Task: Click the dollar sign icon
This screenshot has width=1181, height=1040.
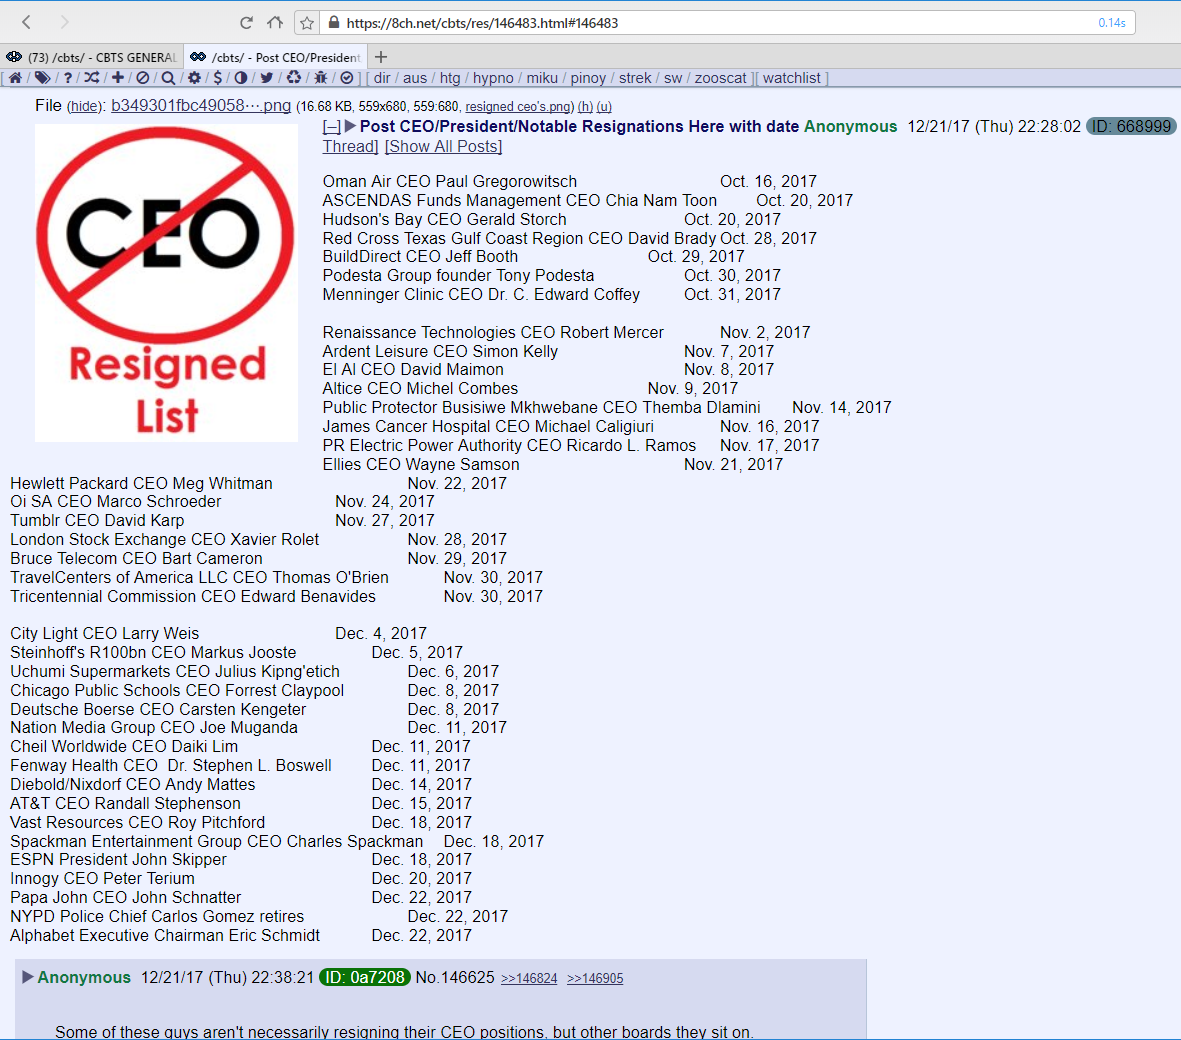Action: click(x=218, y=78)
